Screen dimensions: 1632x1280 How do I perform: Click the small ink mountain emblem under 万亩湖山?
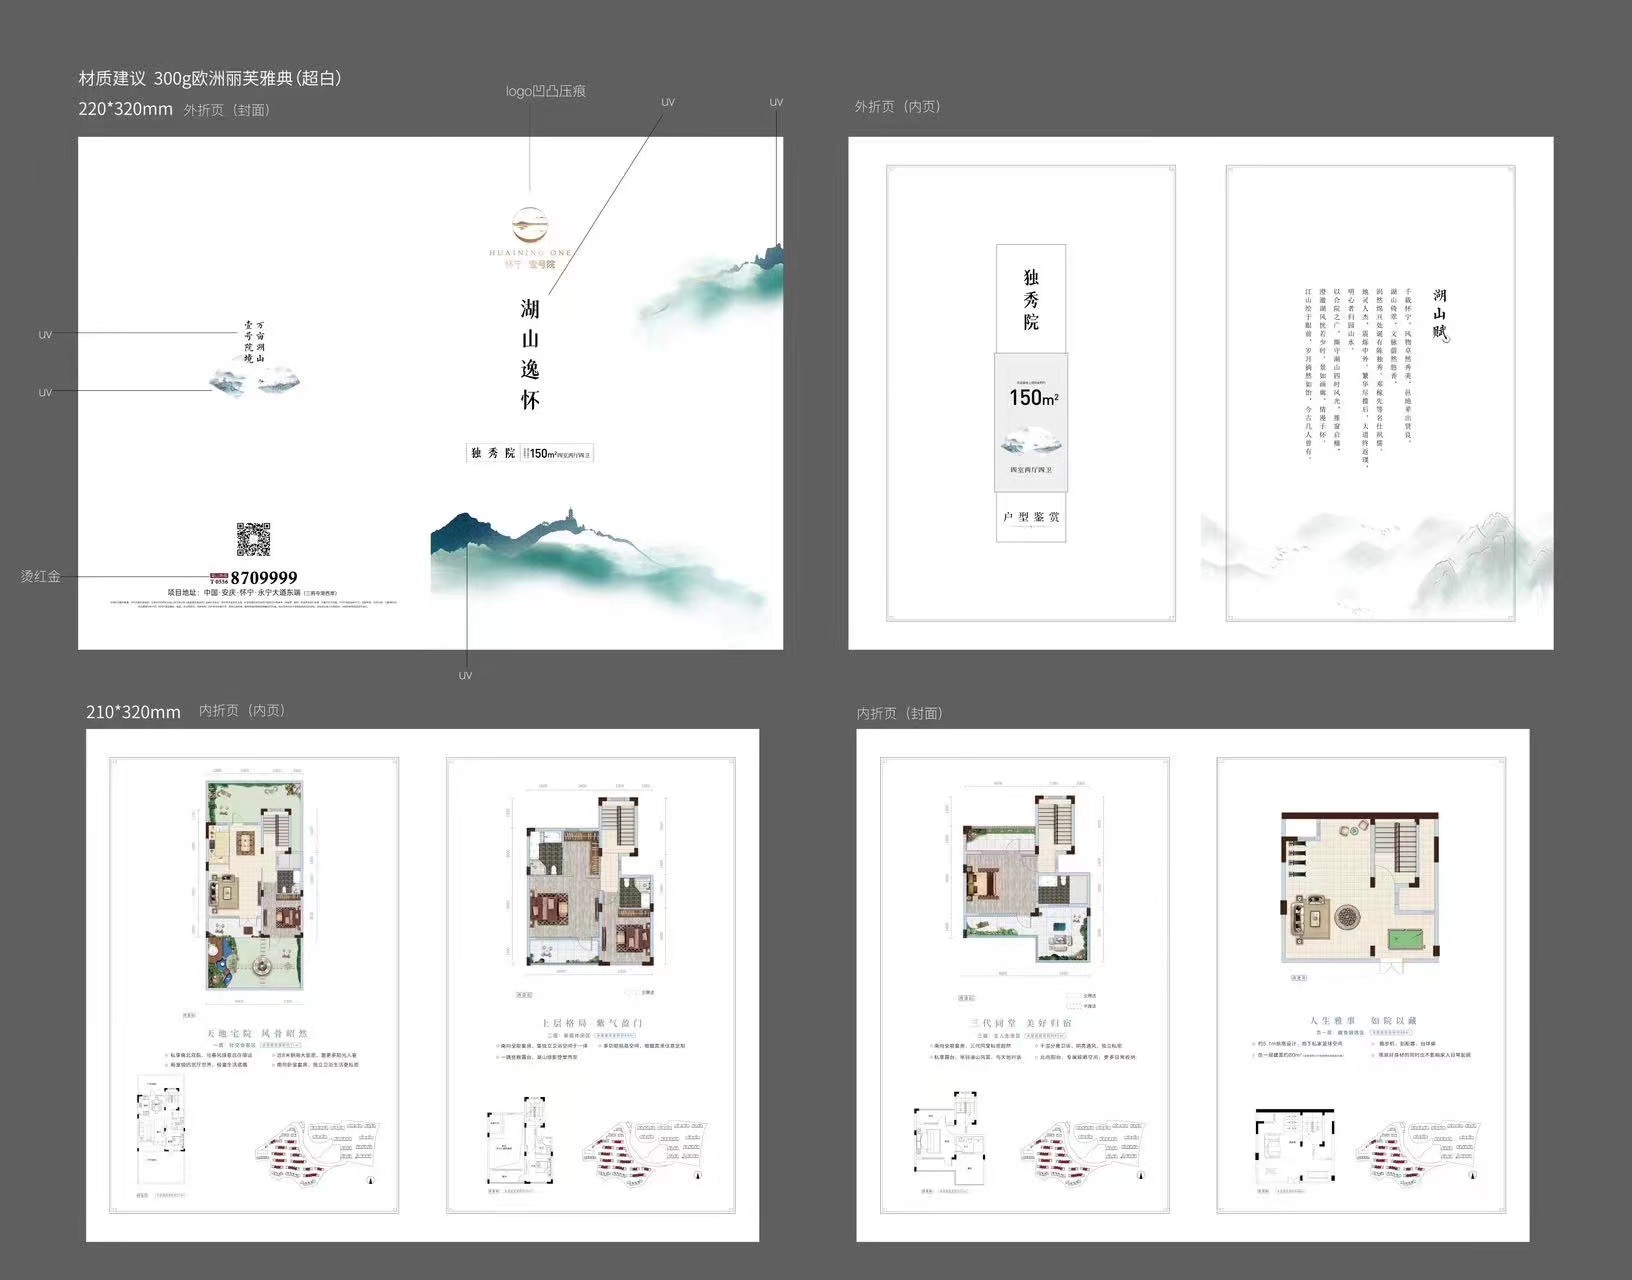tap(254, 380)
